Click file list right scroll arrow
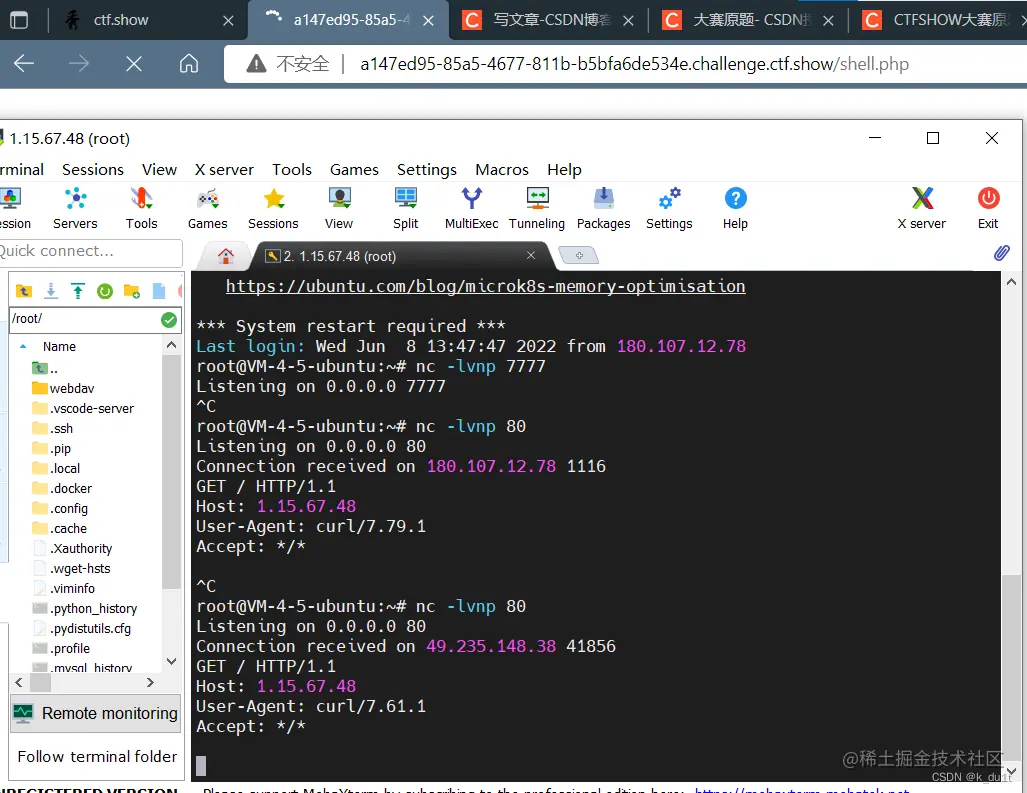 [151, 682]
